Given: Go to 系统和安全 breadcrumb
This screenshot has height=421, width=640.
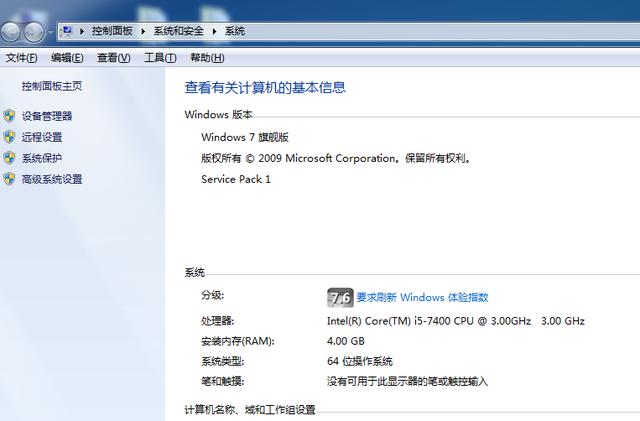Looking at the screenshot, I should tap(178, 31).
